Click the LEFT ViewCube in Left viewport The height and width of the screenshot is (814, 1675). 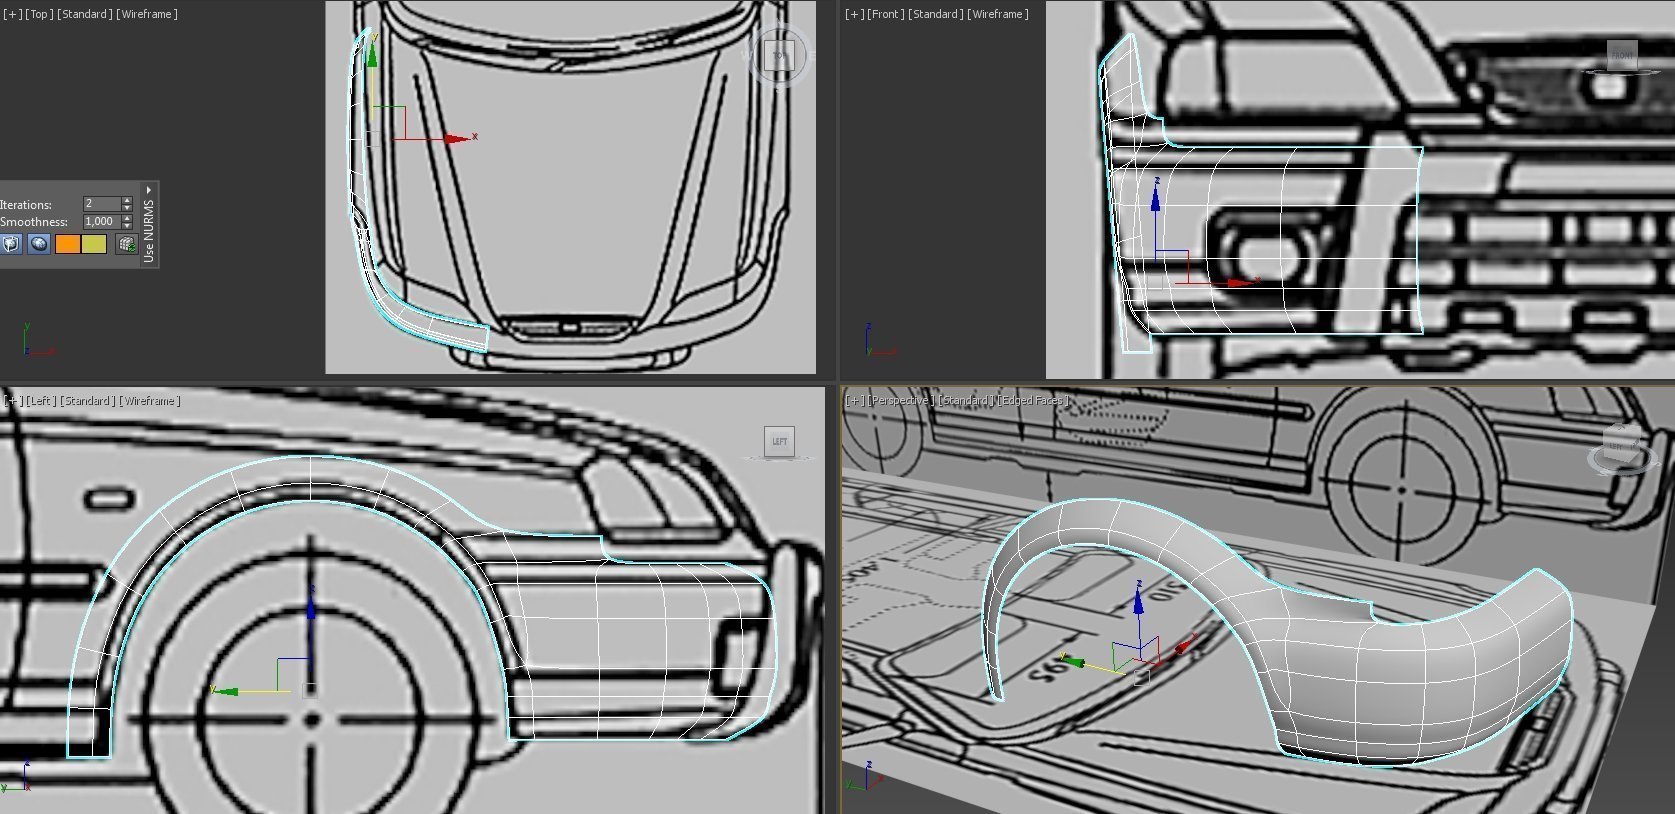779,441
